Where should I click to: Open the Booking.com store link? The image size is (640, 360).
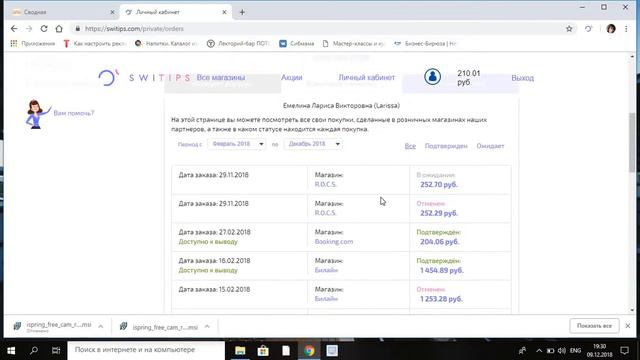point(334,242)
